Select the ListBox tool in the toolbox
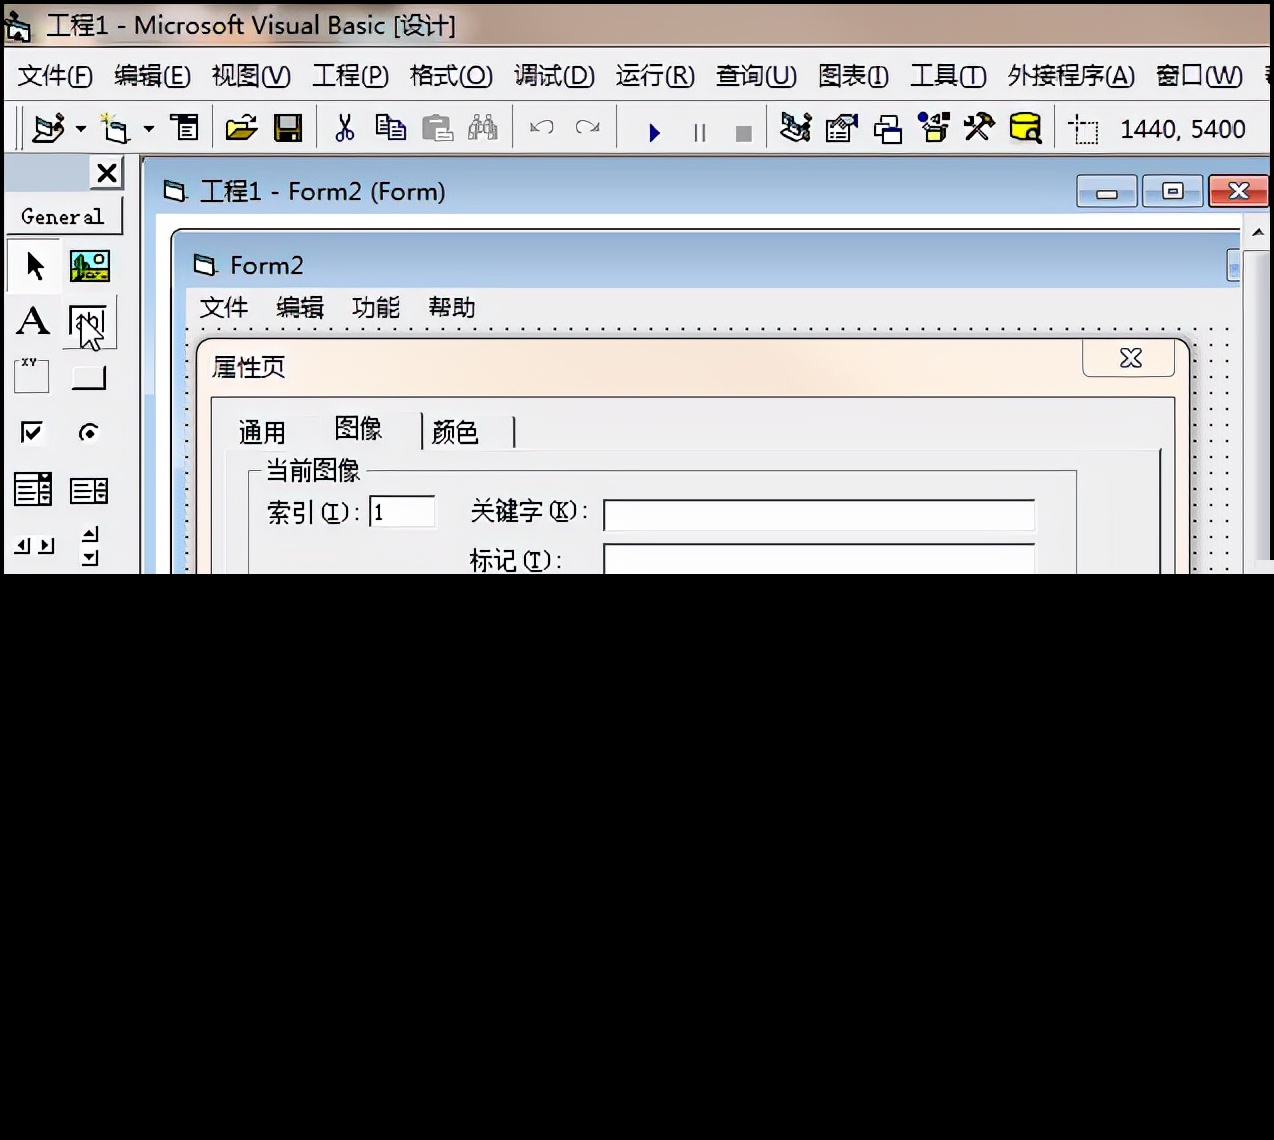 pyautogui.click(x=89, y=491)
